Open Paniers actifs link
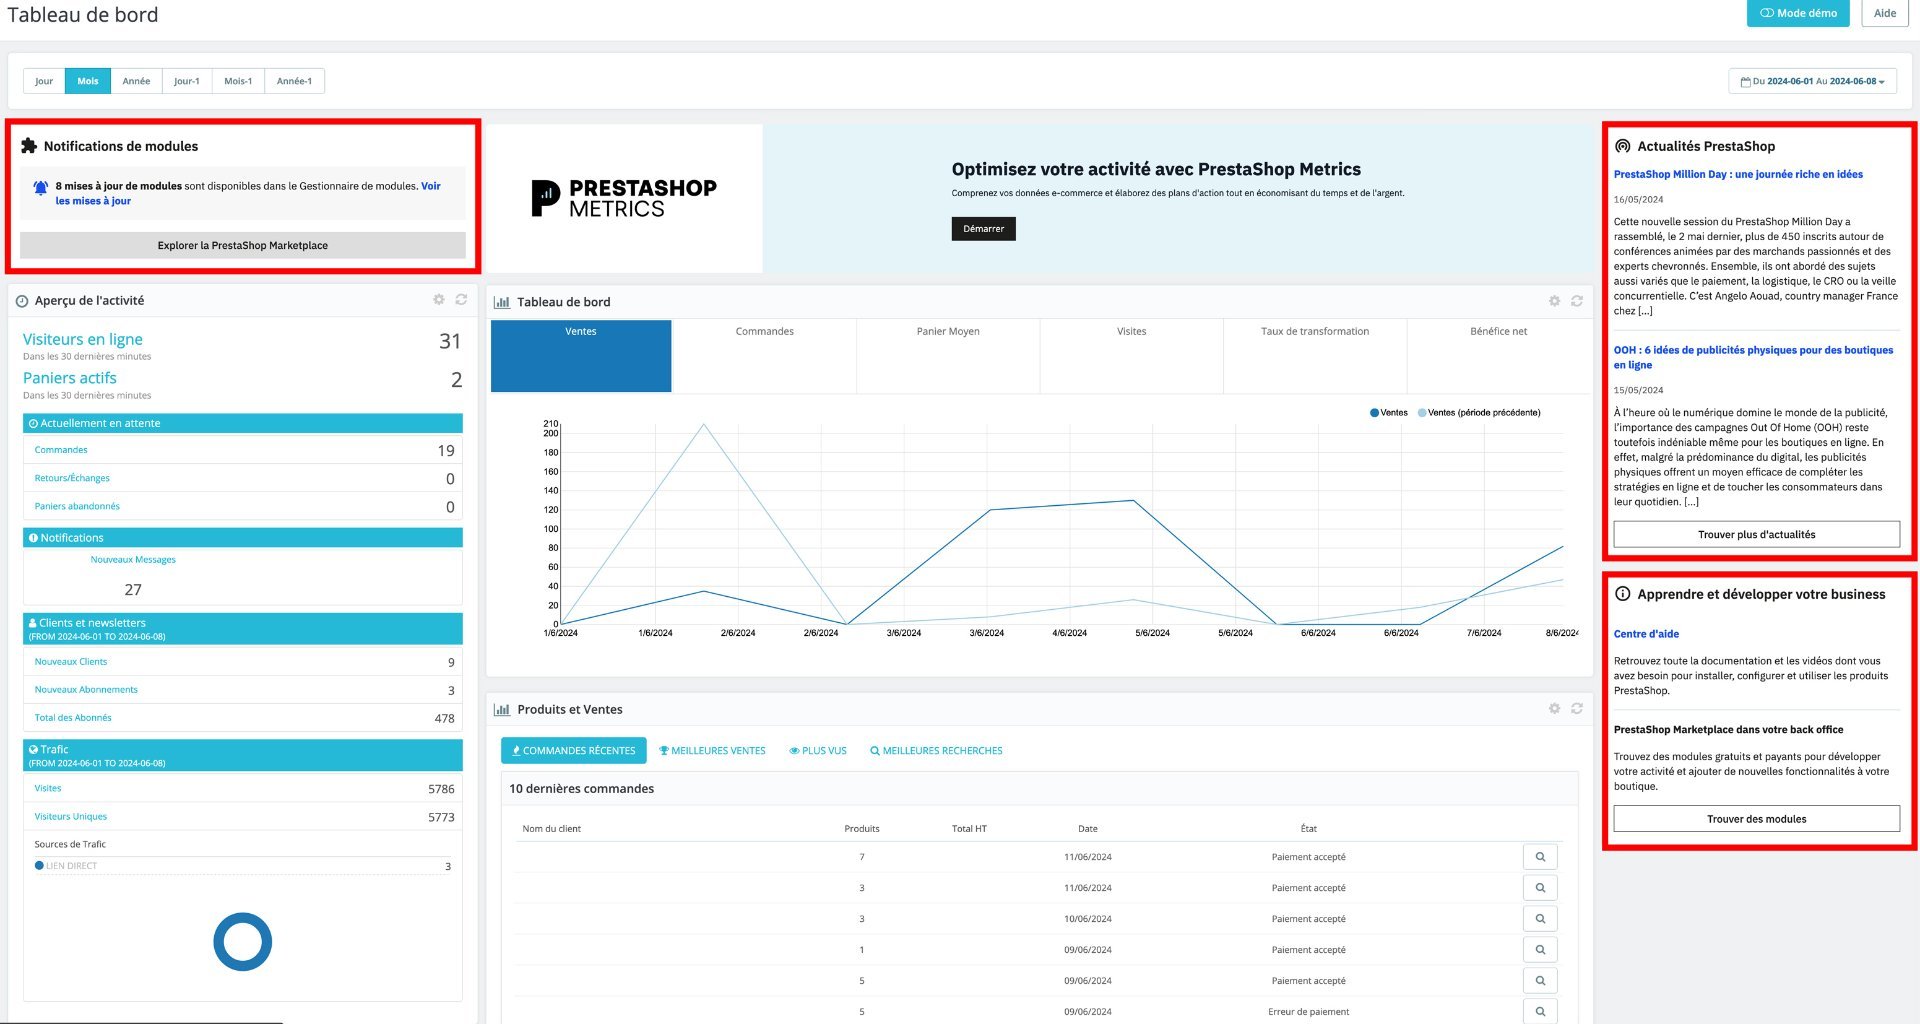 70,378
